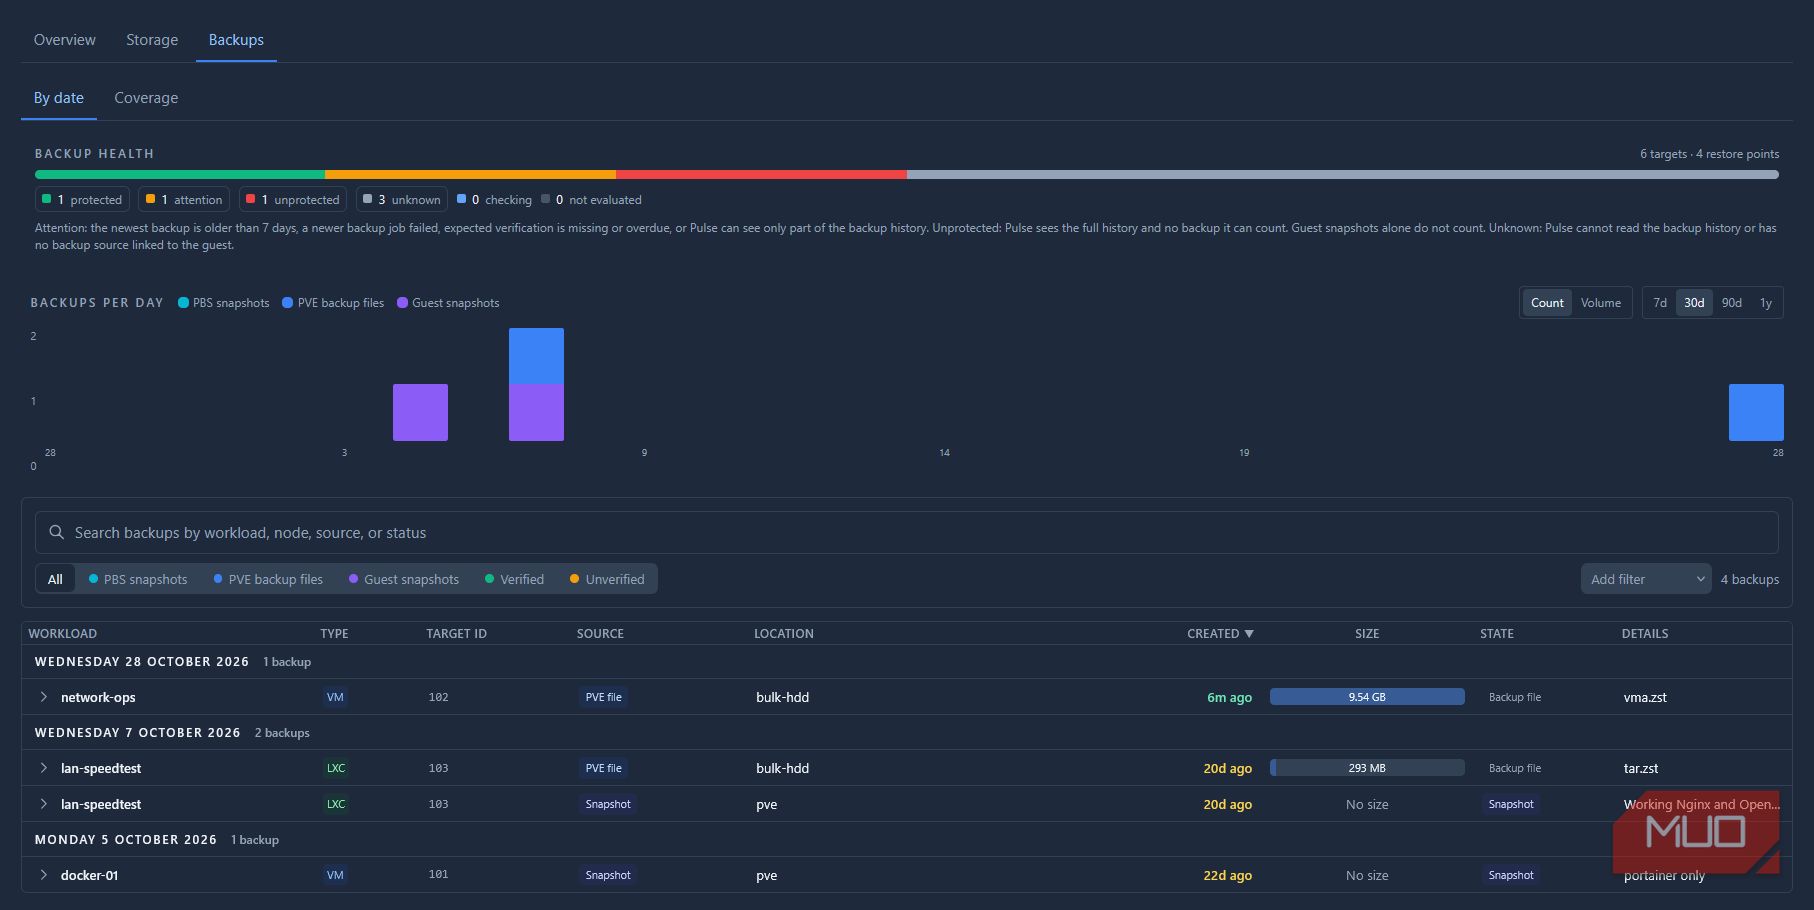Viewport: 1814px width, 910px height.
Task: Switch to the Coverage sub-tab
Action: click(x=146, y=98)
